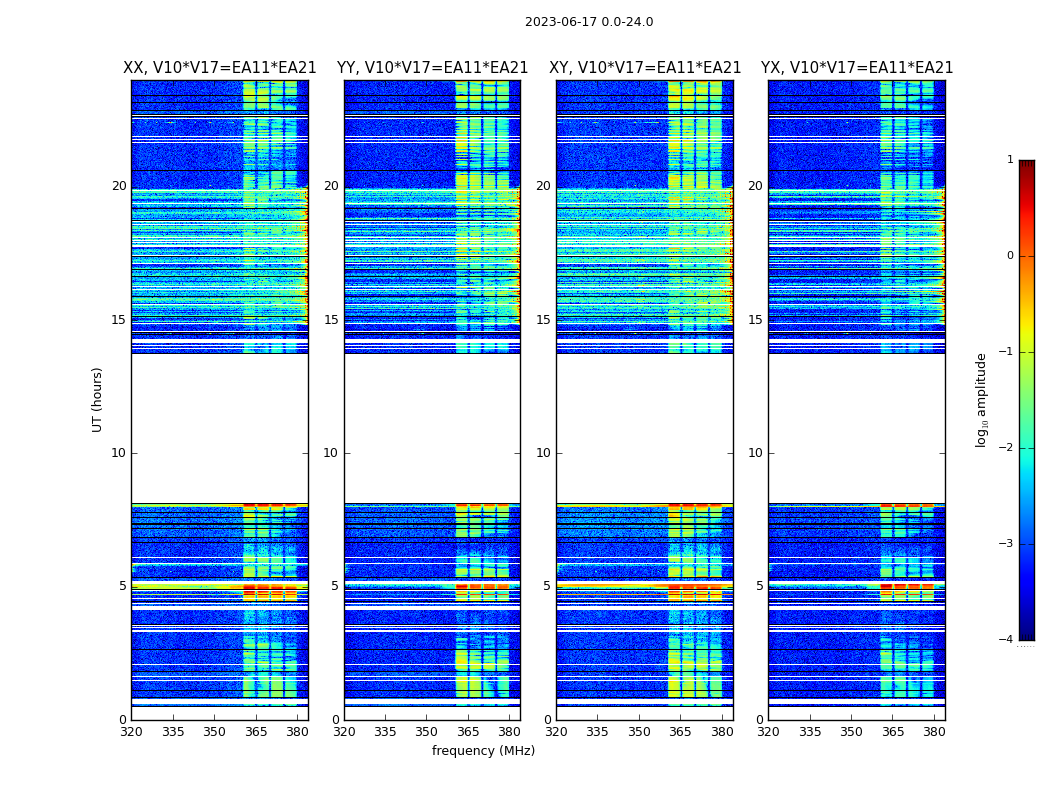Select the YY panel title text

coord(432,68)
